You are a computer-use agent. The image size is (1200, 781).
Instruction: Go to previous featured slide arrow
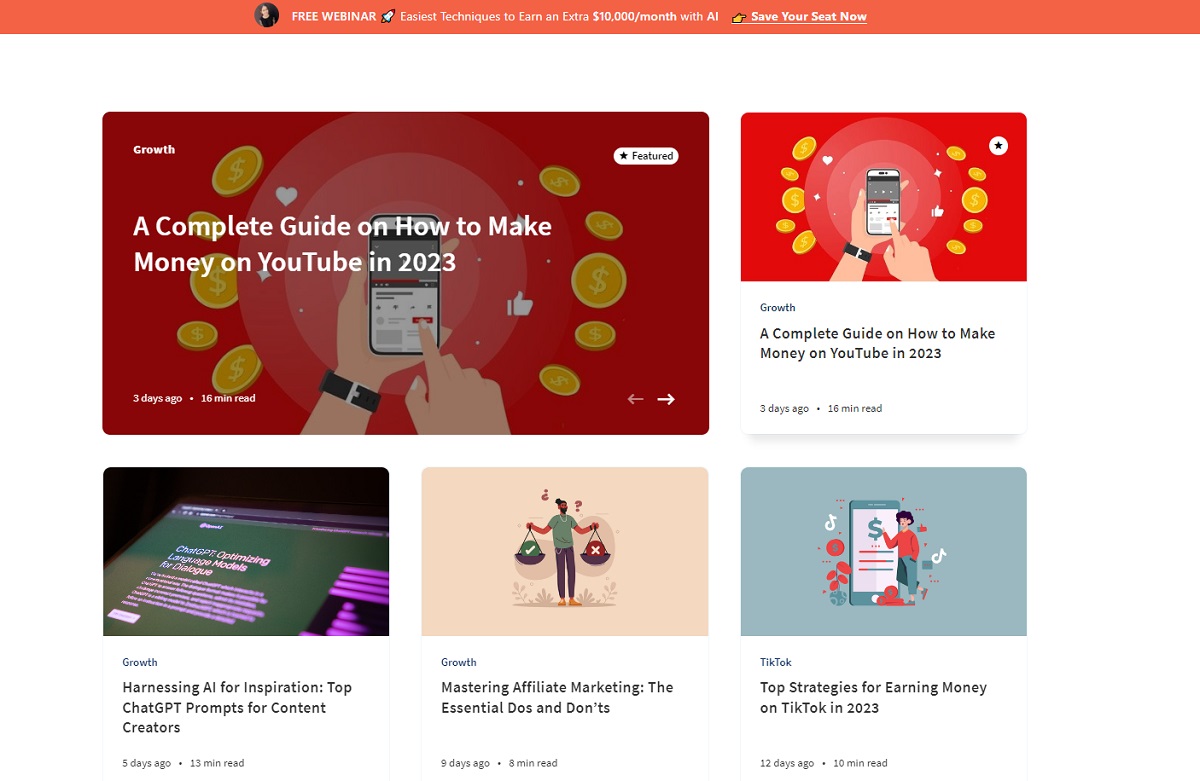click(635, 399)
